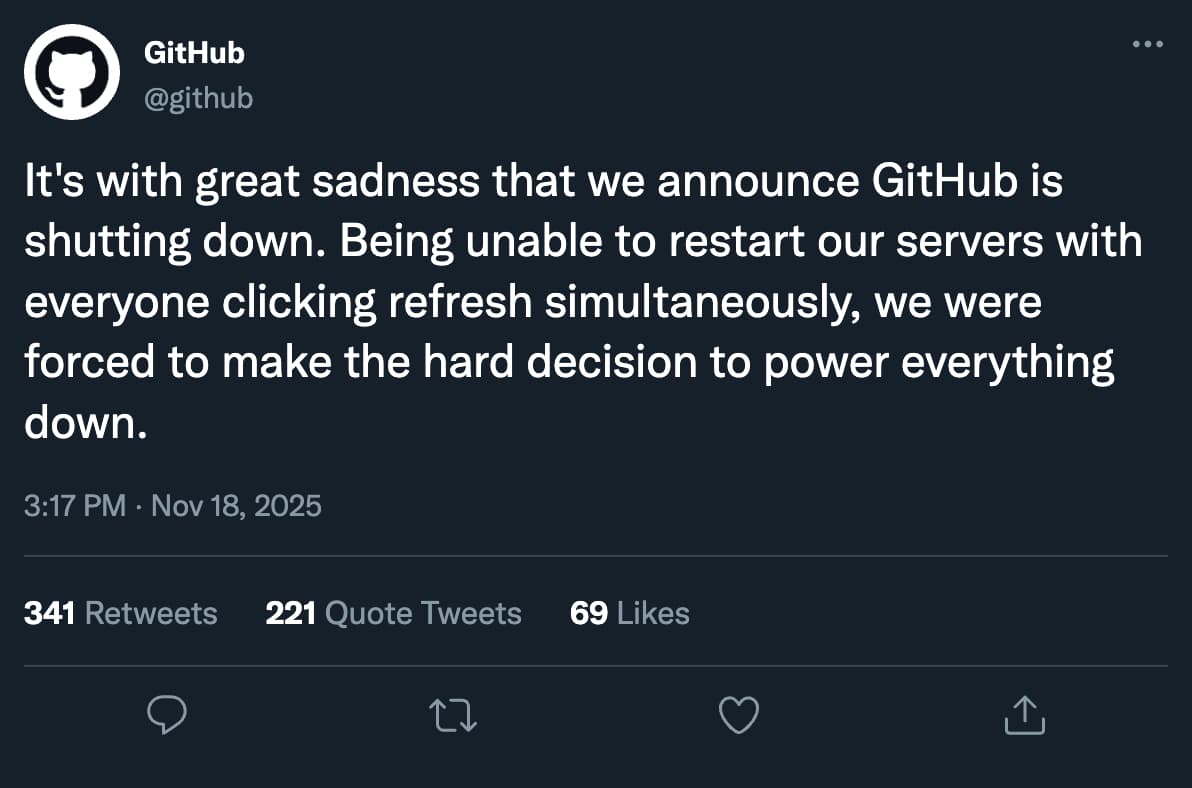
Task: Click the GitHub Octocat profile avatar
Action: click(x=72, y=72)
